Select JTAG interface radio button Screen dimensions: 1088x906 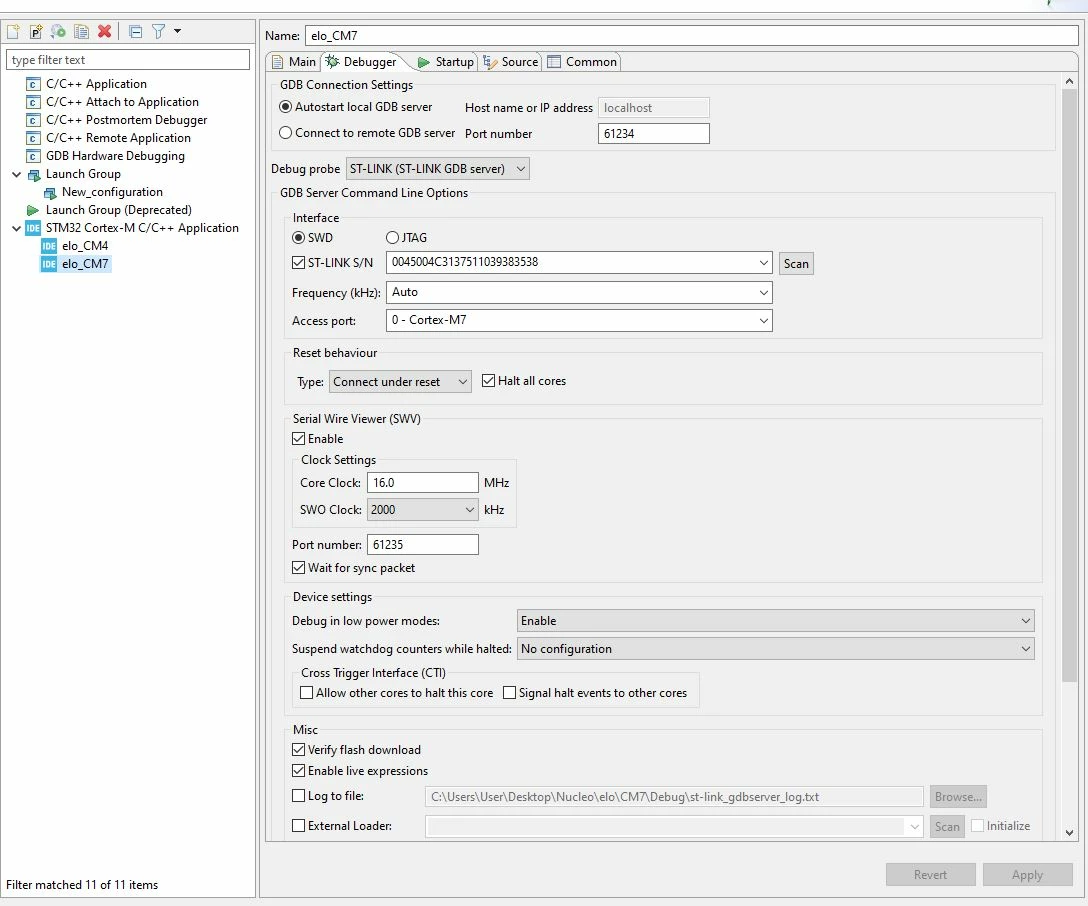407,237
